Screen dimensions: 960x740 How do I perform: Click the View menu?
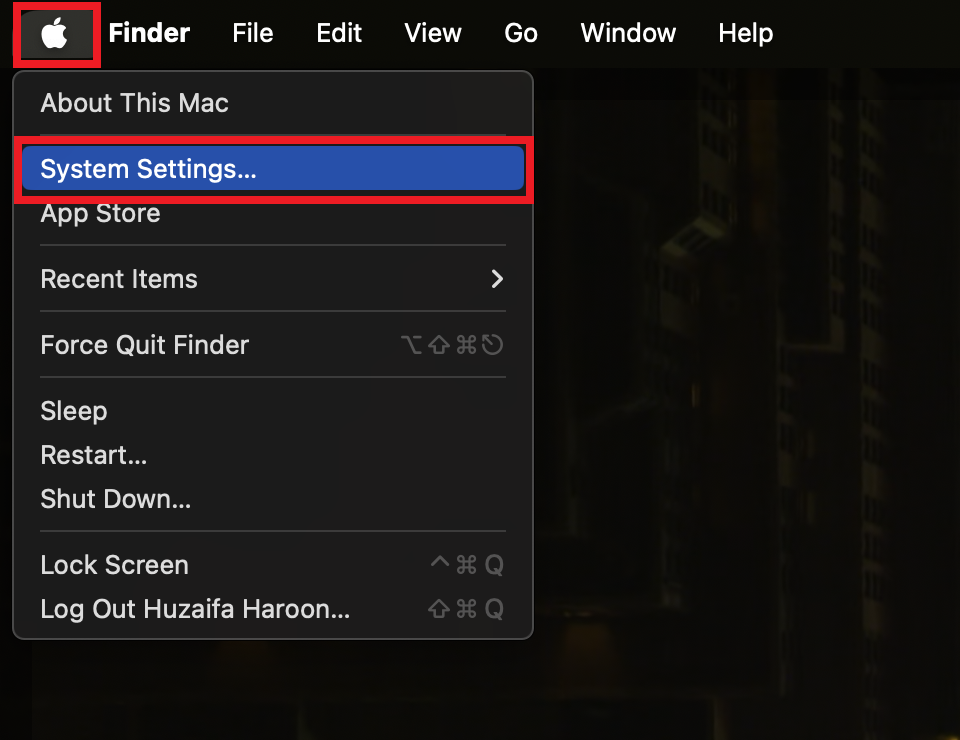click(433, 33)
